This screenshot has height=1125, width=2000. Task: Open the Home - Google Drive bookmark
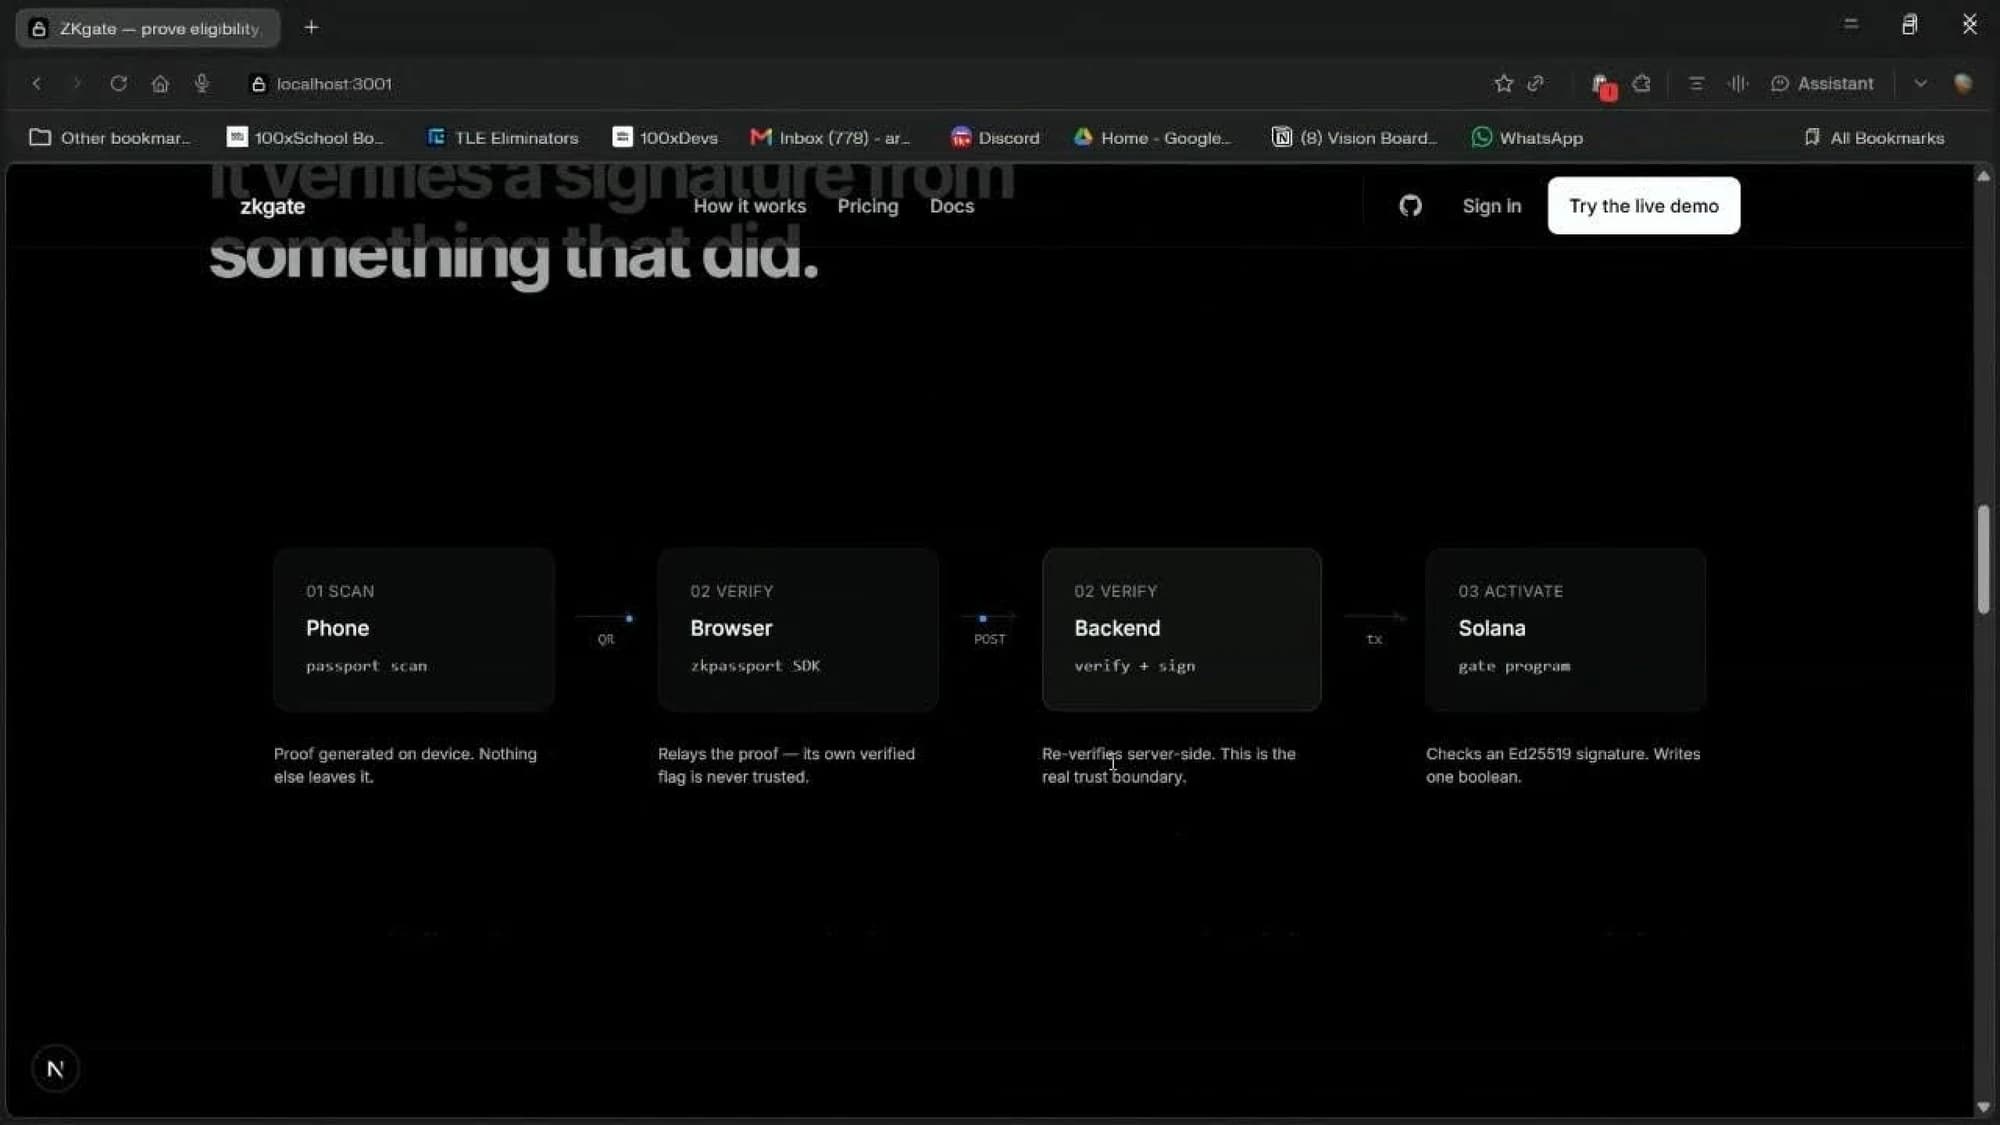[x=1152, y=138]
